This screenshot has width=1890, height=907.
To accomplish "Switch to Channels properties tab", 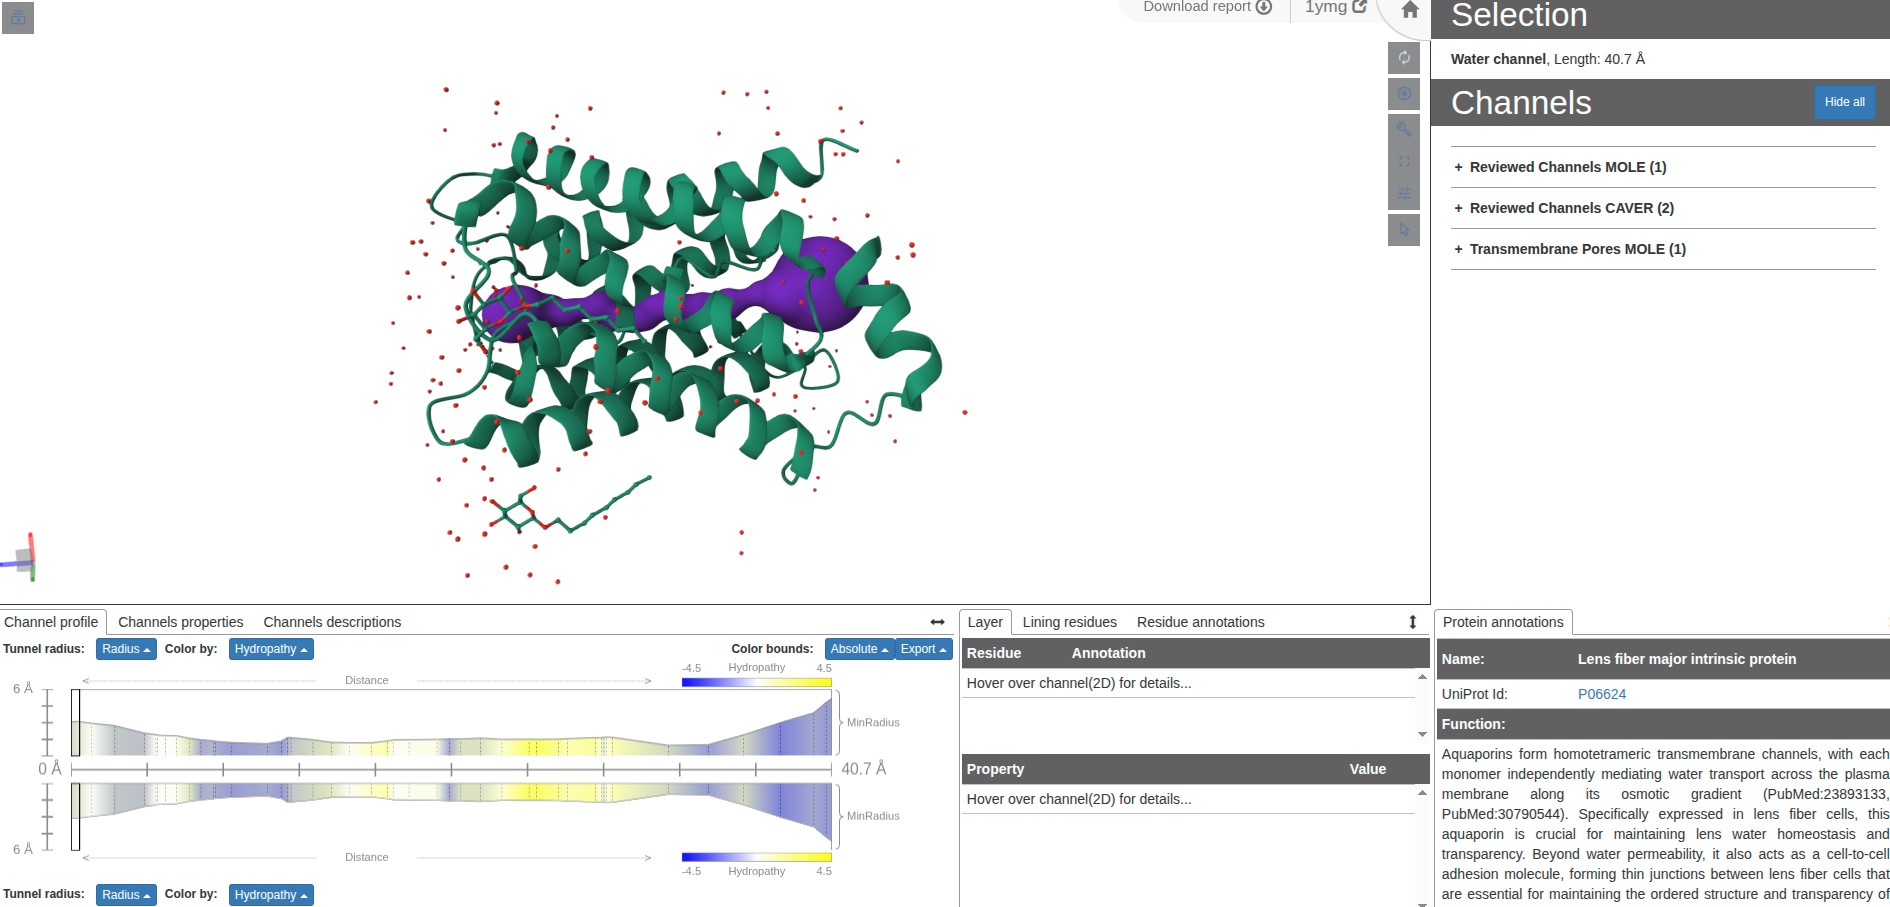I will [181, 622].
